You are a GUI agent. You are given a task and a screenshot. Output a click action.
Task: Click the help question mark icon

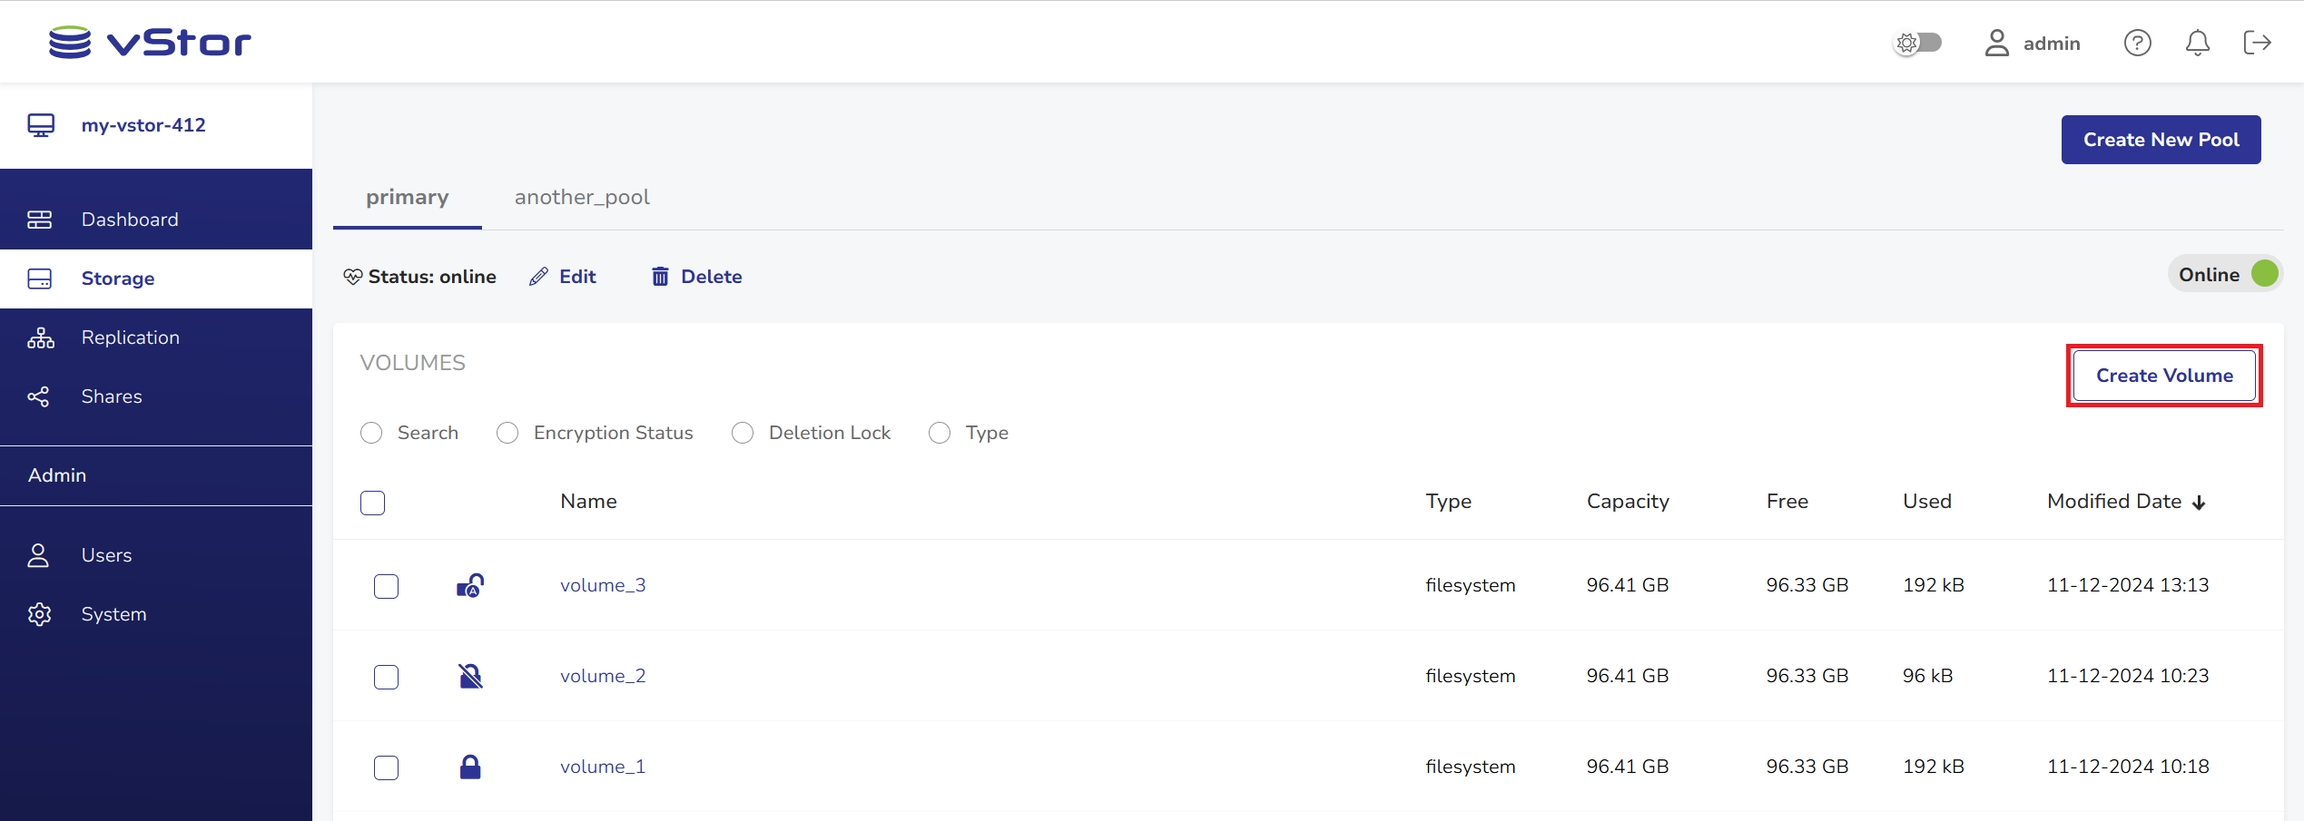[2137, 43]
